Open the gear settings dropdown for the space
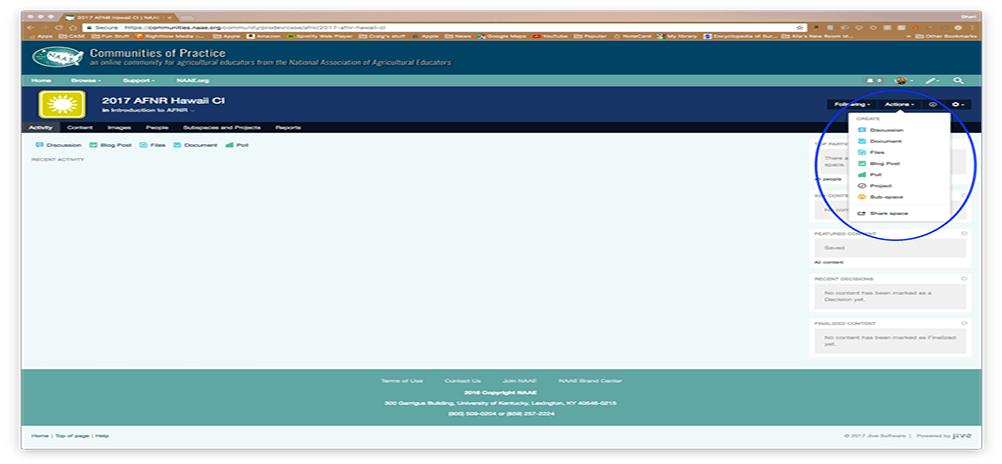The image size is (1002, 464). click(x=959, y=104)
